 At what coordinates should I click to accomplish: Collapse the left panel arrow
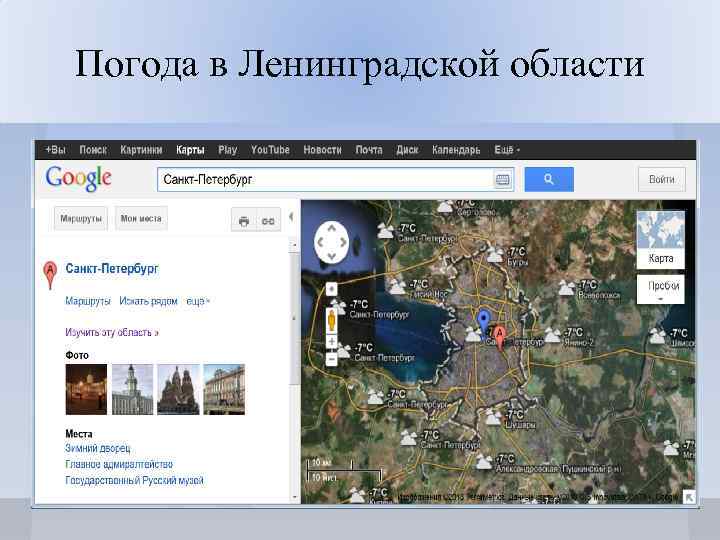click(291, 216)
